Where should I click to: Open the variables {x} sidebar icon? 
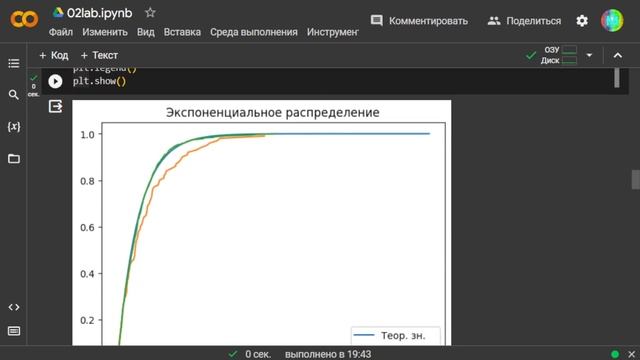click(13, 127)
